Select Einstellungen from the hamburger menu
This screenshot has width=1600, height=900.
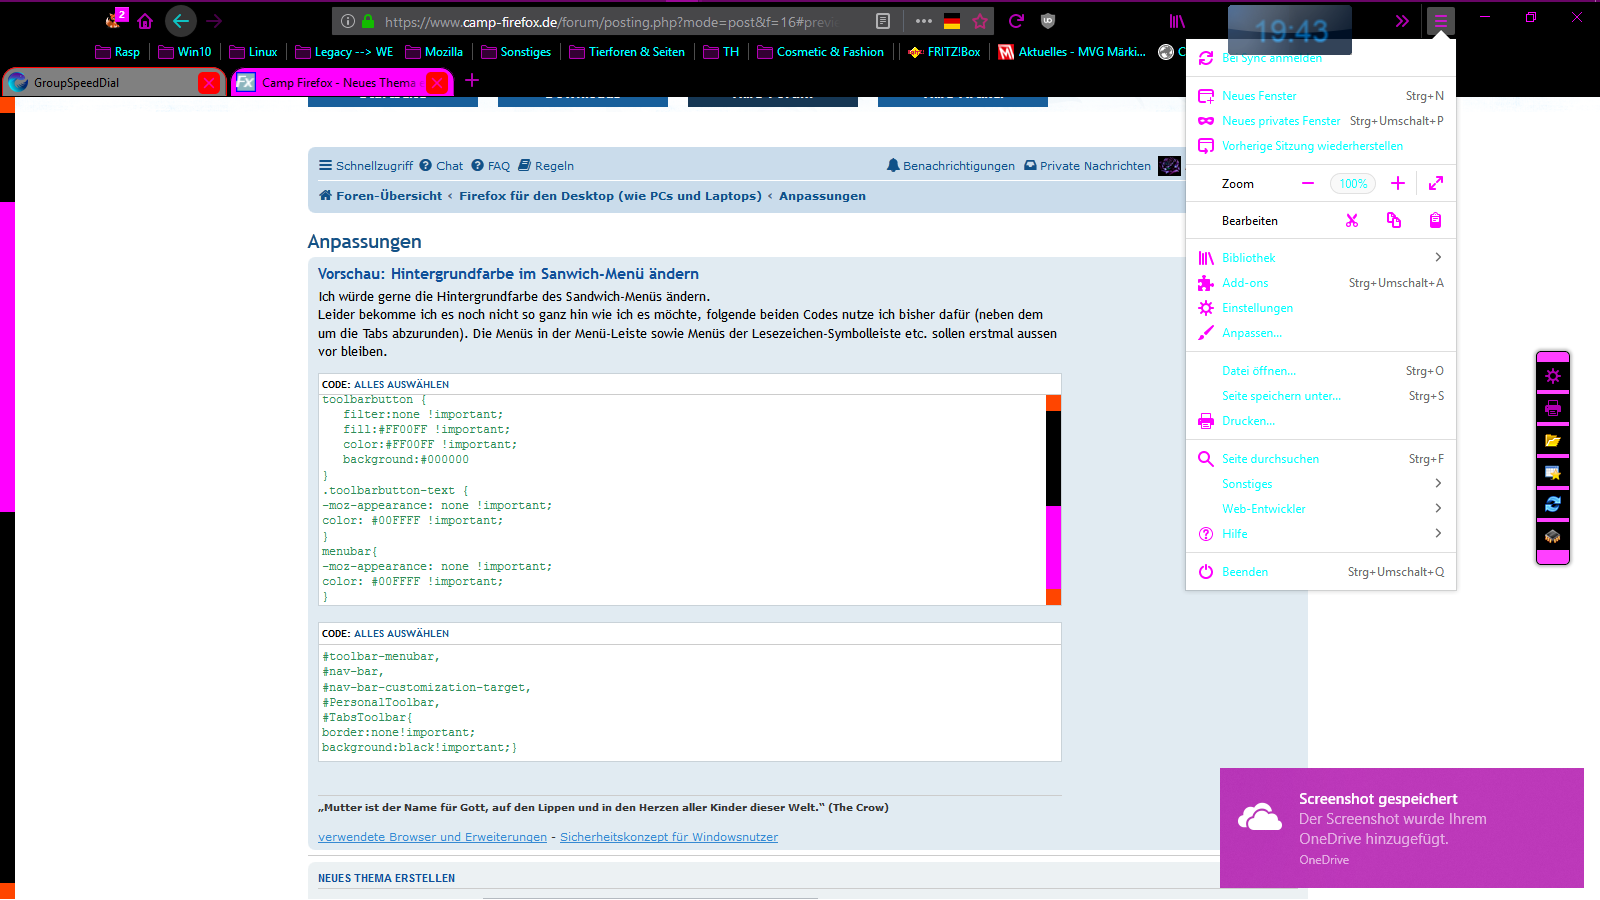[1257, 308]
